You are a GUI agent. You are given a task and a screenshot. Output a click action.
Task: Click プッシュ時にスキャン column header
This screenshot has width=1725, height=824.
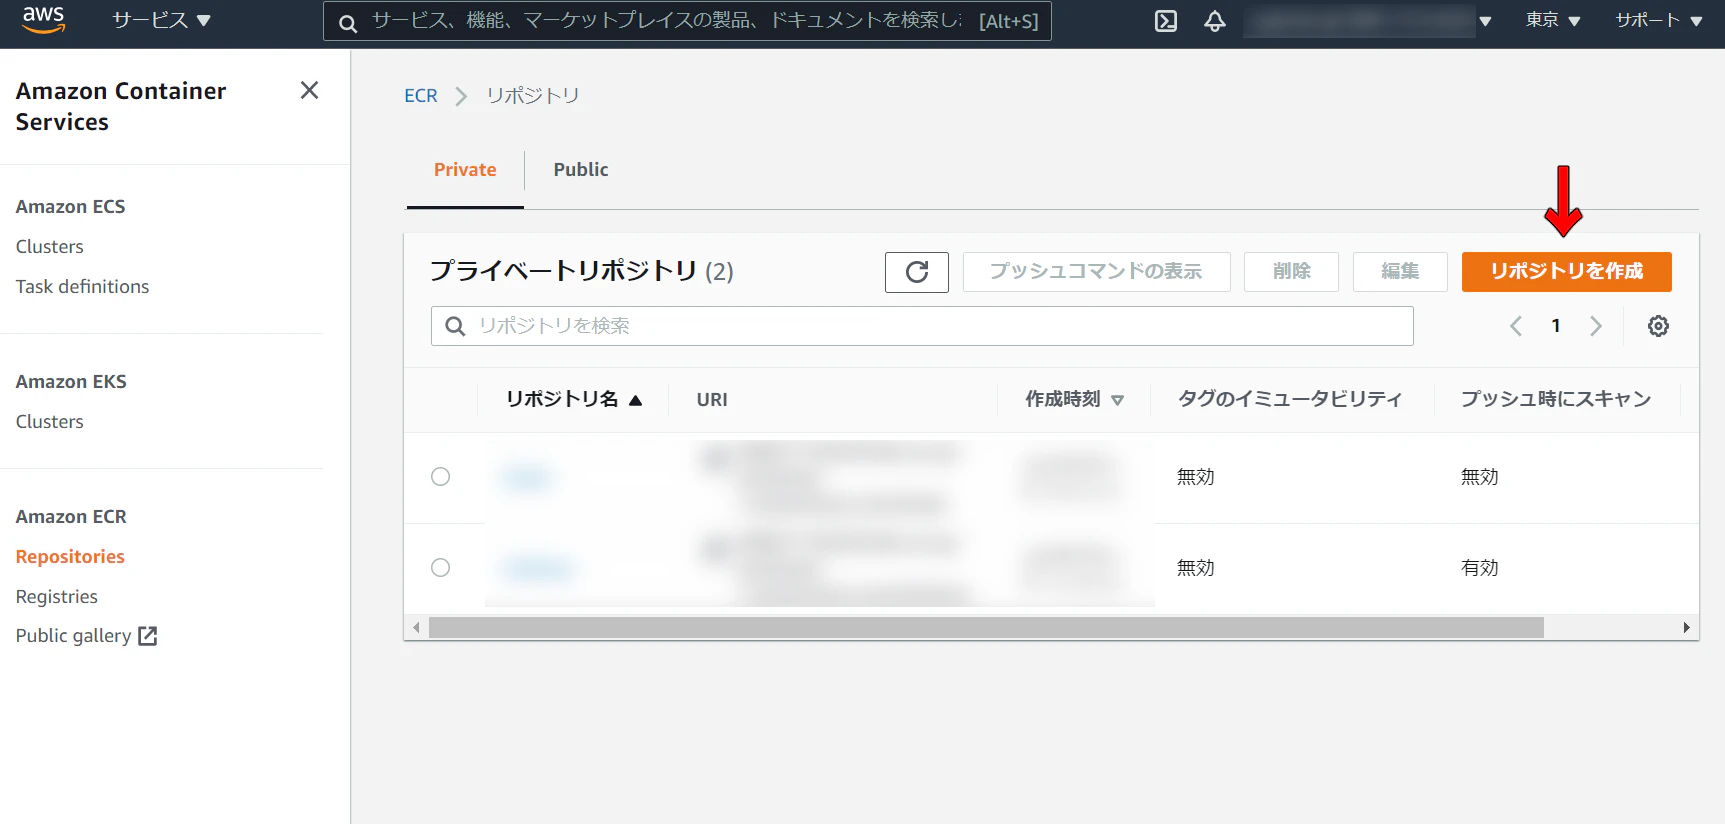[1556, 399]
